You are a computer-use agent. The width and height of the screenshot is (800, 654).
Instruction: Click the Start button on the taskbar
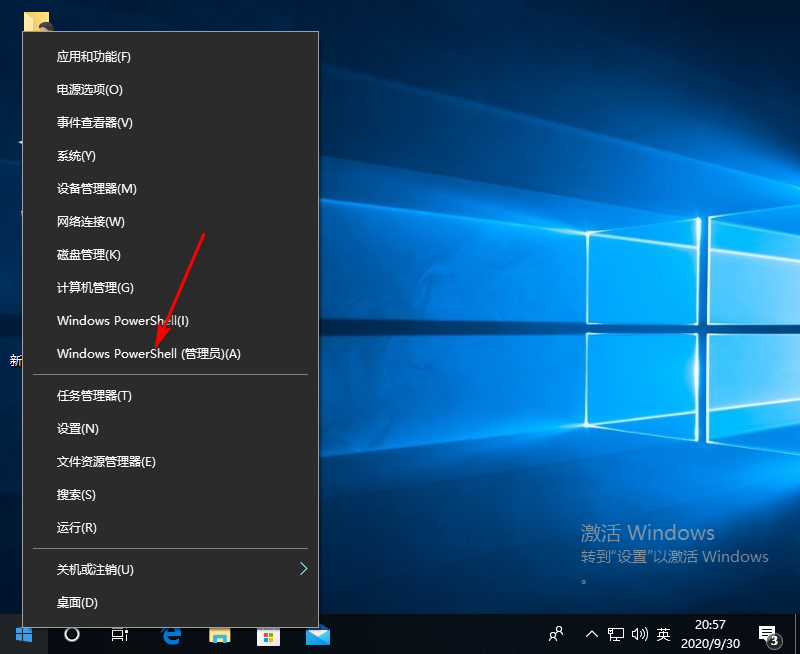coord(22,634)
